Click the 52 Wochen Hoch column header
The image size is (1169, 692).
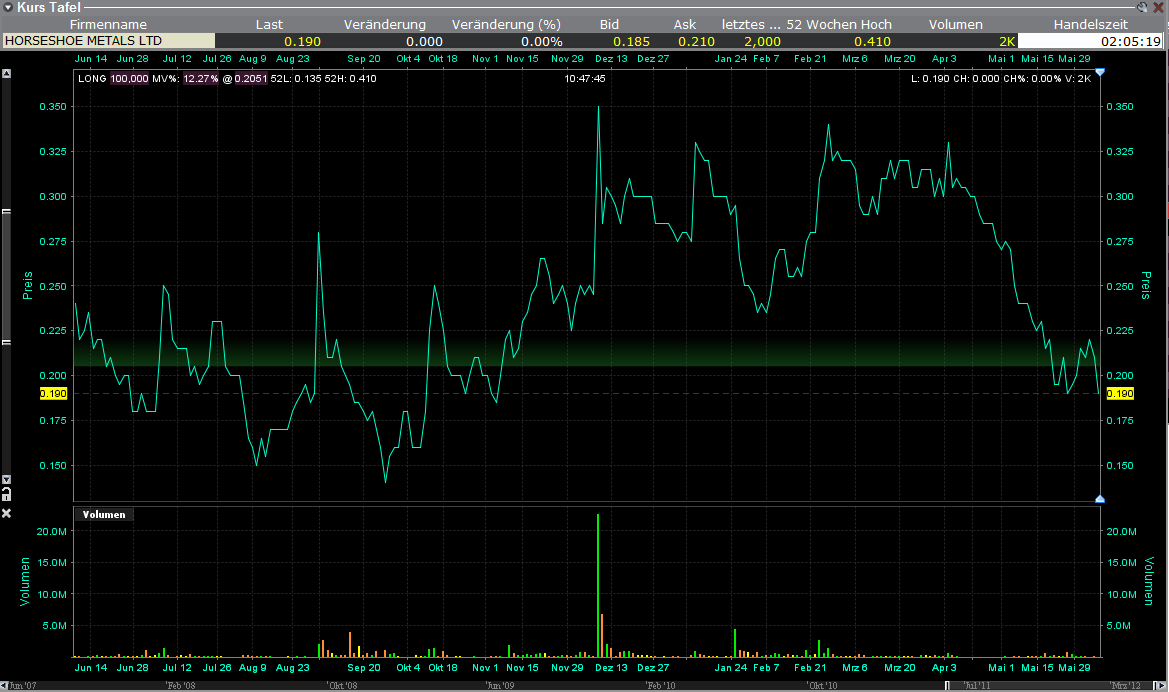(x=839, y=24)
